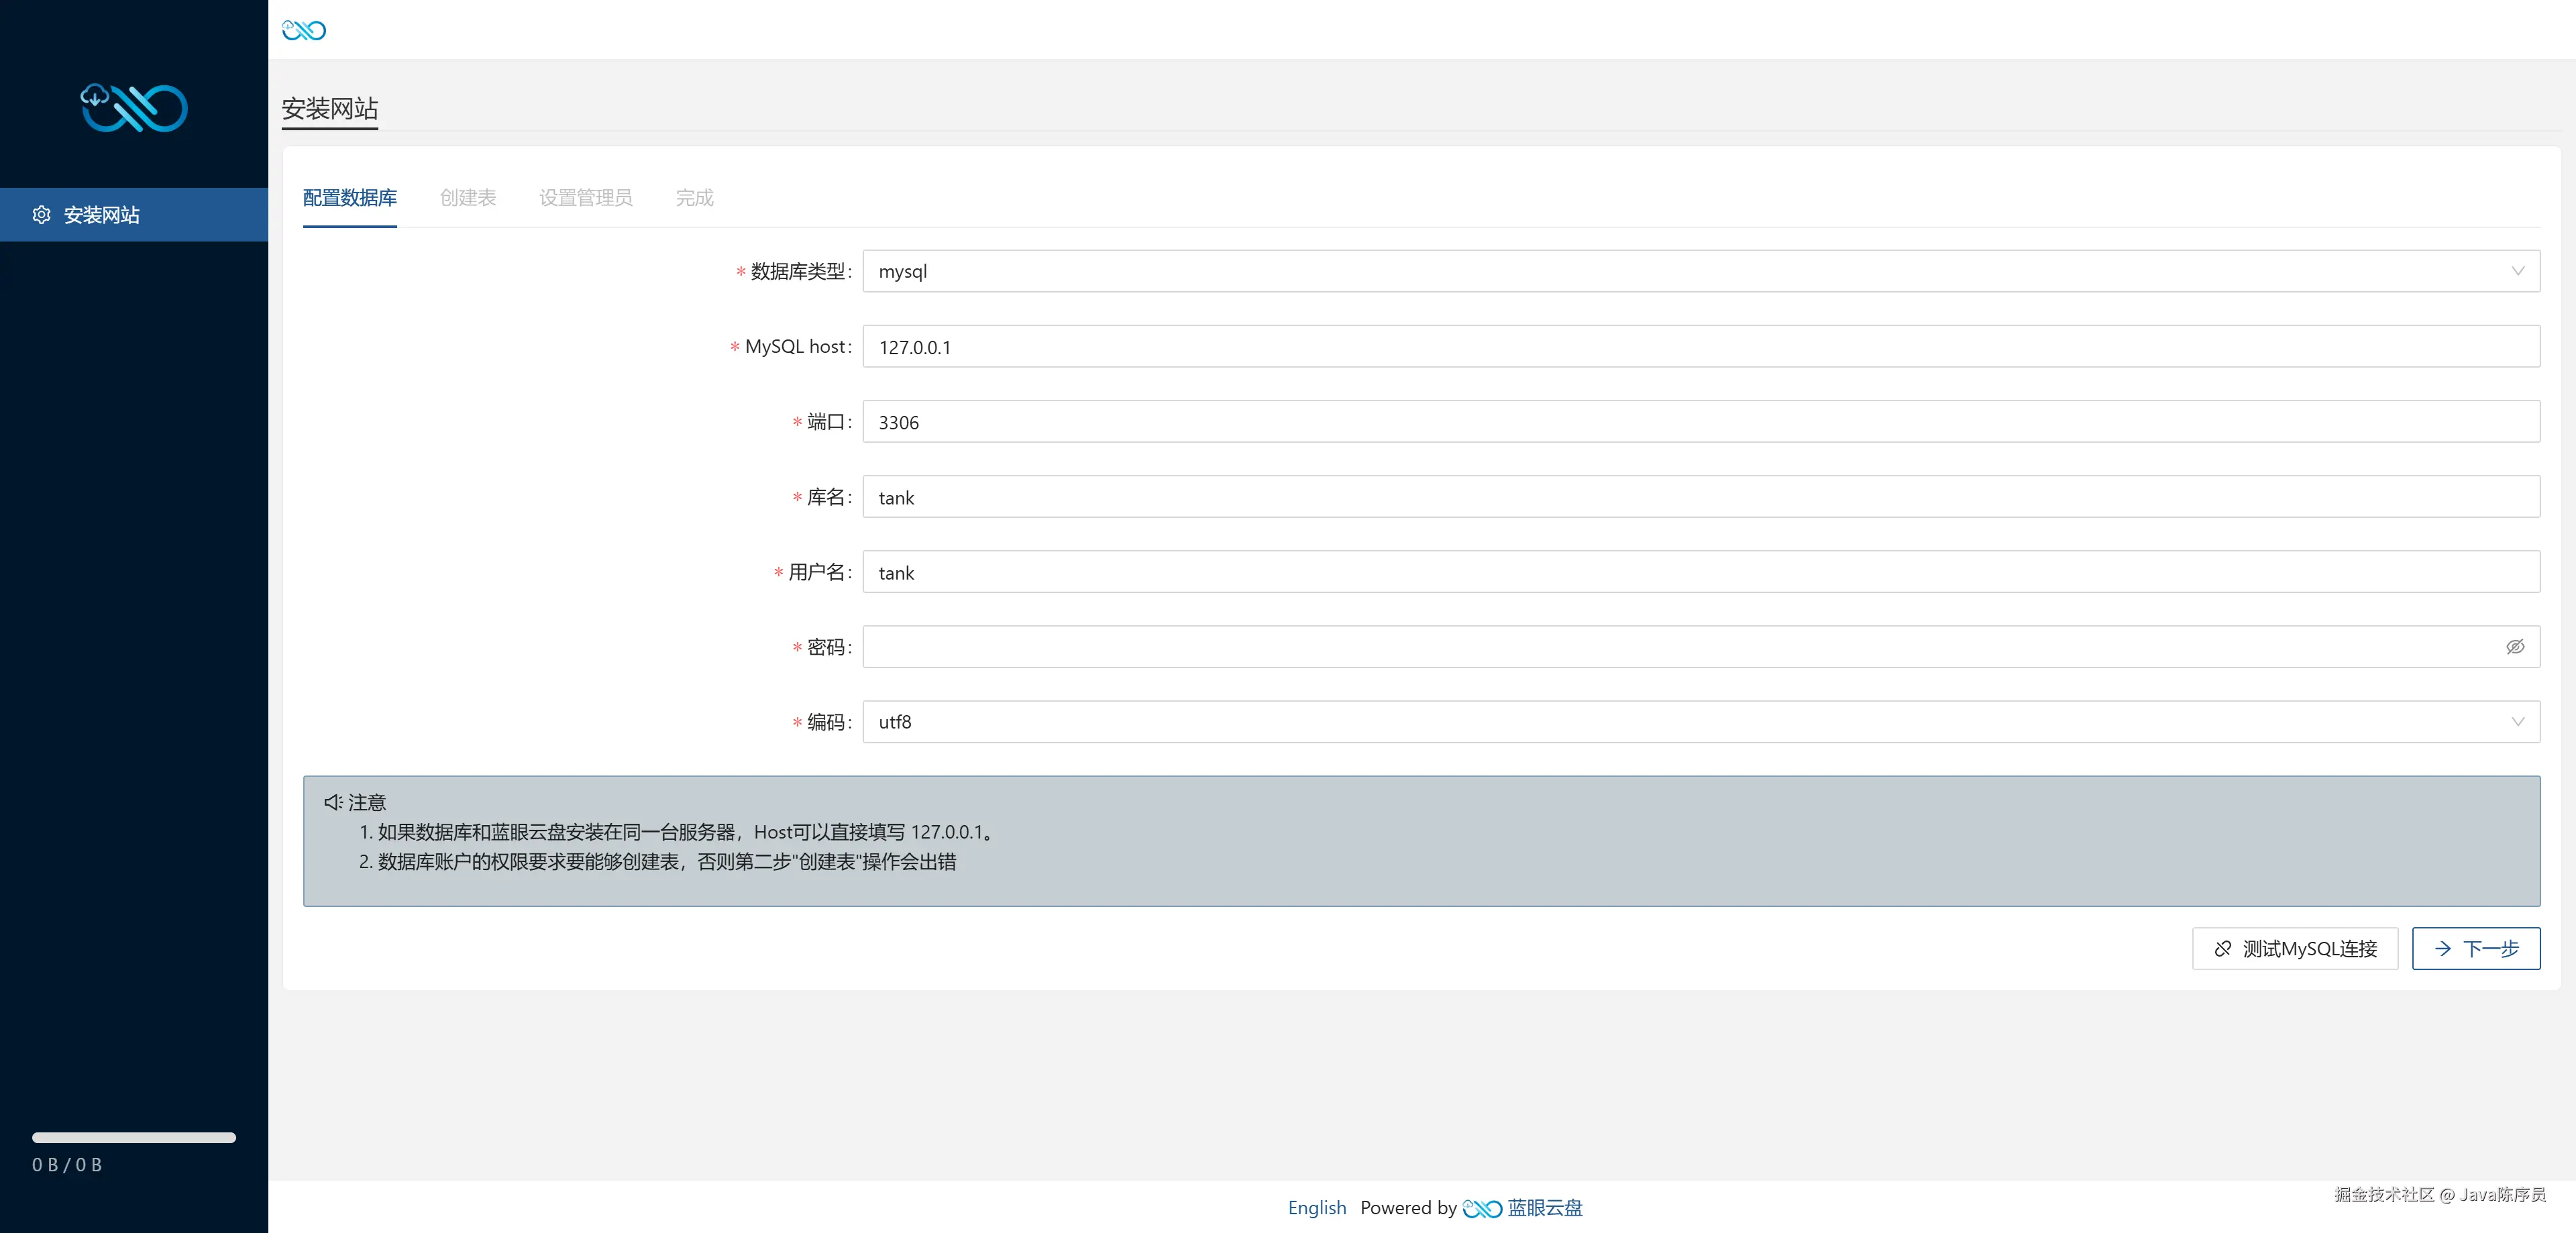Click the link icon on 测试MySQL连接 button

2223,949
